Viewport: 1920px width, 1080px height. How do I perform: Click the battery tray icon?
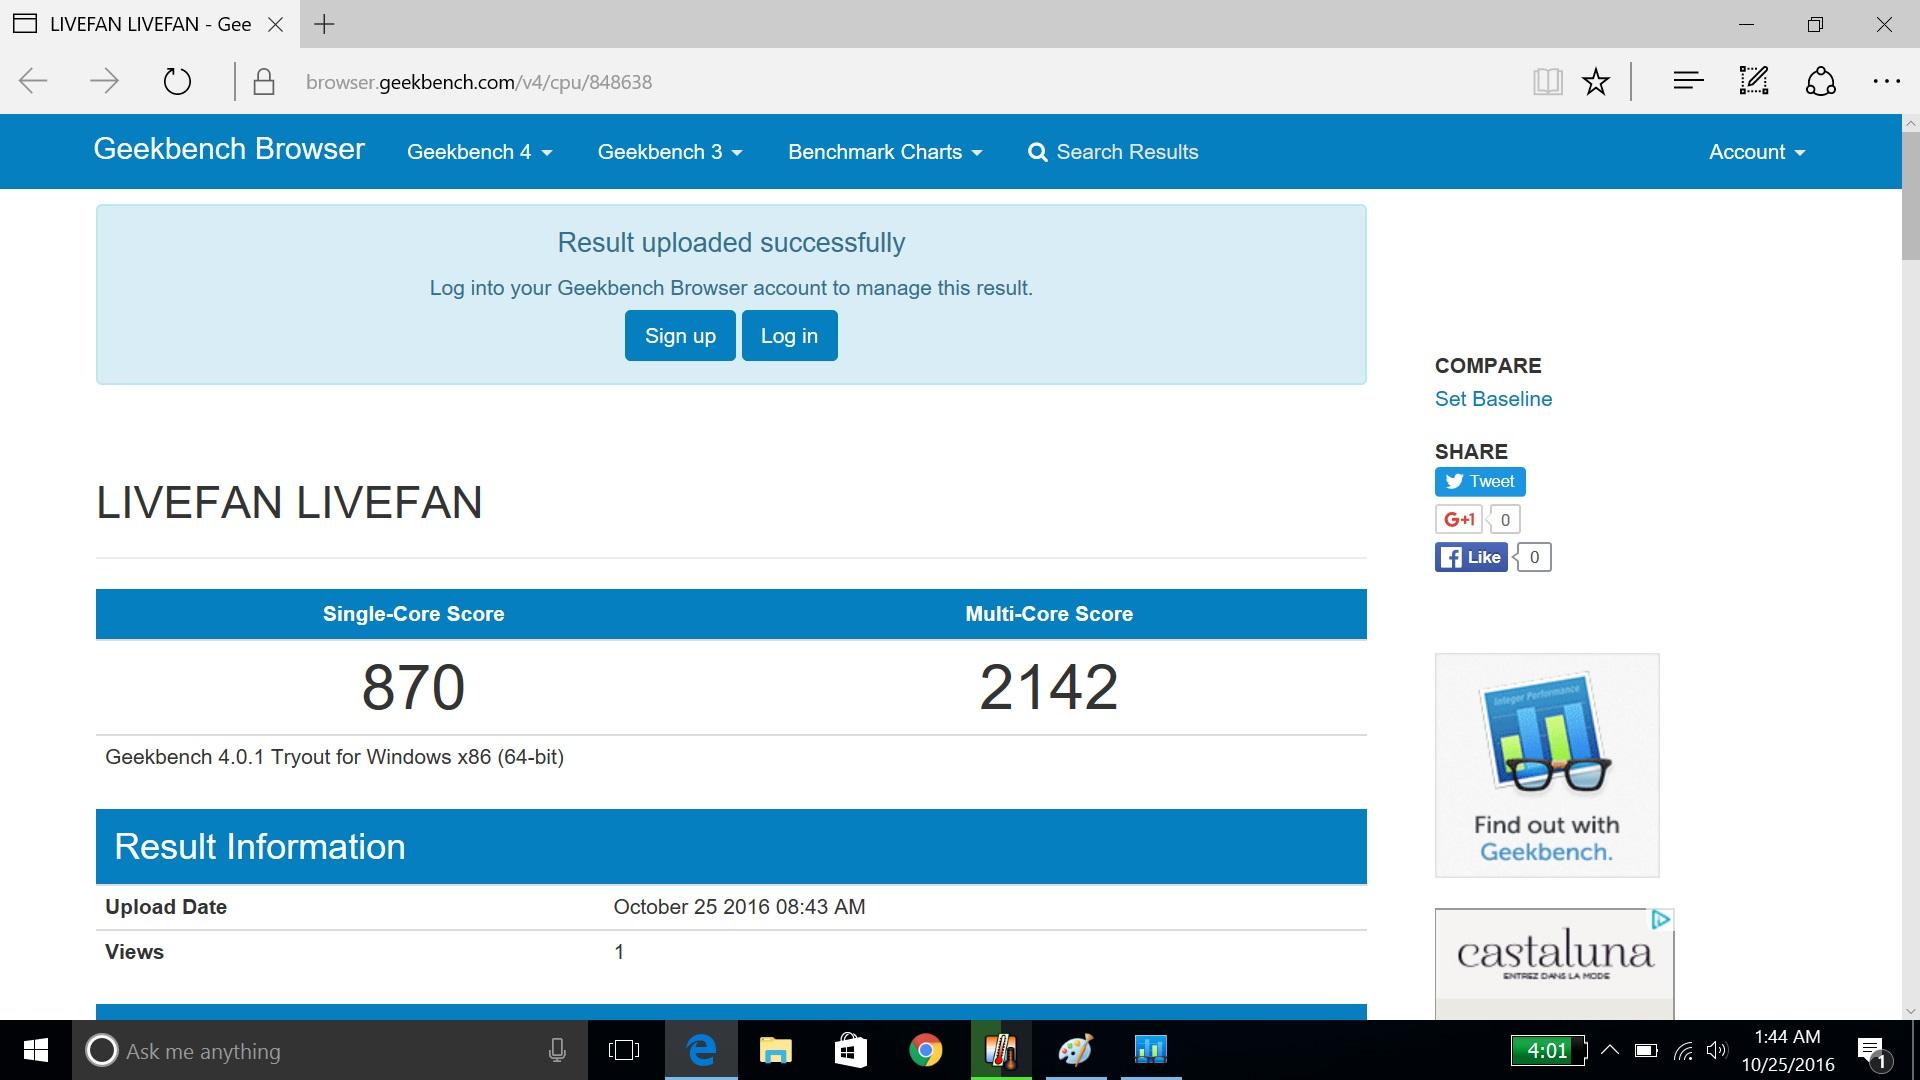pos(1646,1050)
